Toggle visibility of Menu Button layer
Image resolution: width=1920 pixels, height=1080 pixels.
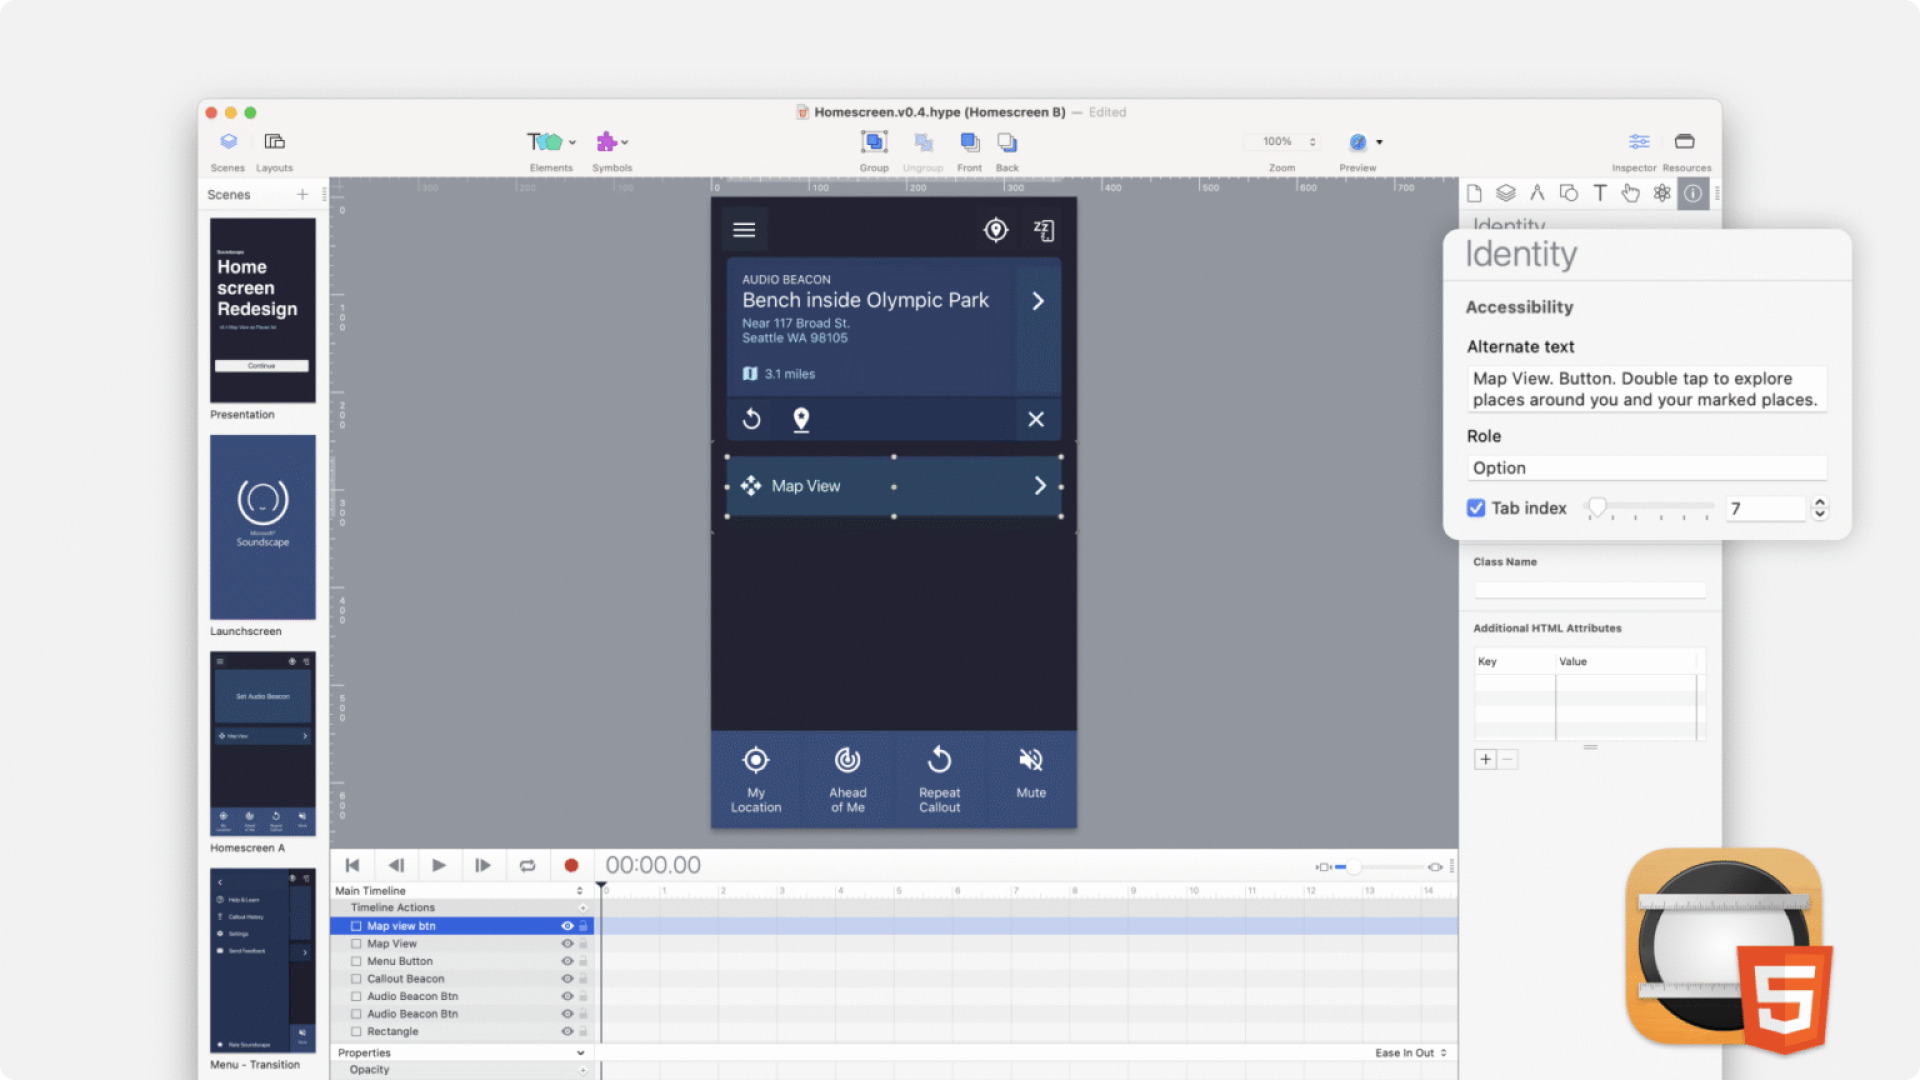[x=567, y=962]
